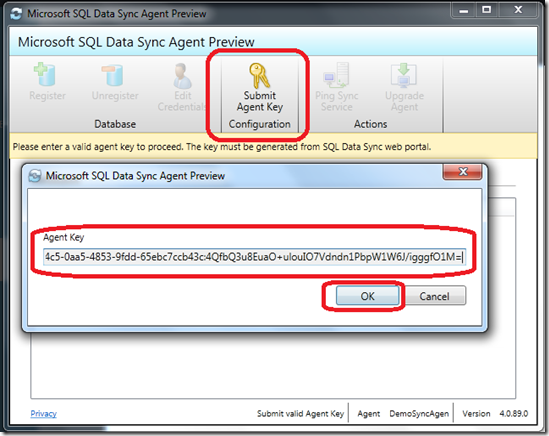Viewport: 549px width, 436px height.
Task: Cancel the Agent Key dialog
Action: click(434, 296)
